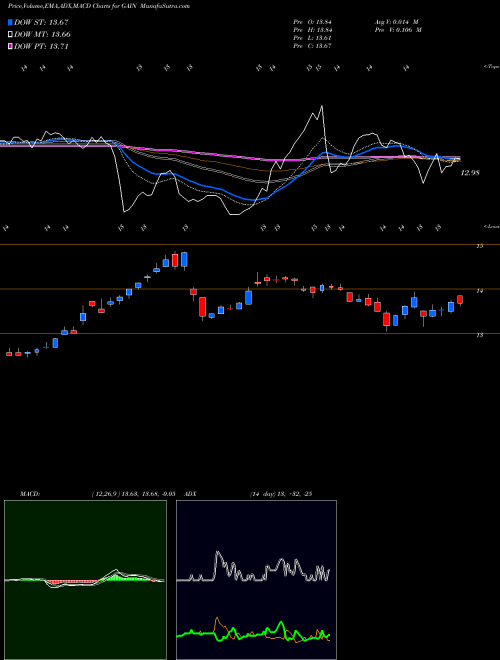500x660 pixels.
Task: Click the large red candle after the peak drop
Action: (x=202, y=307)
